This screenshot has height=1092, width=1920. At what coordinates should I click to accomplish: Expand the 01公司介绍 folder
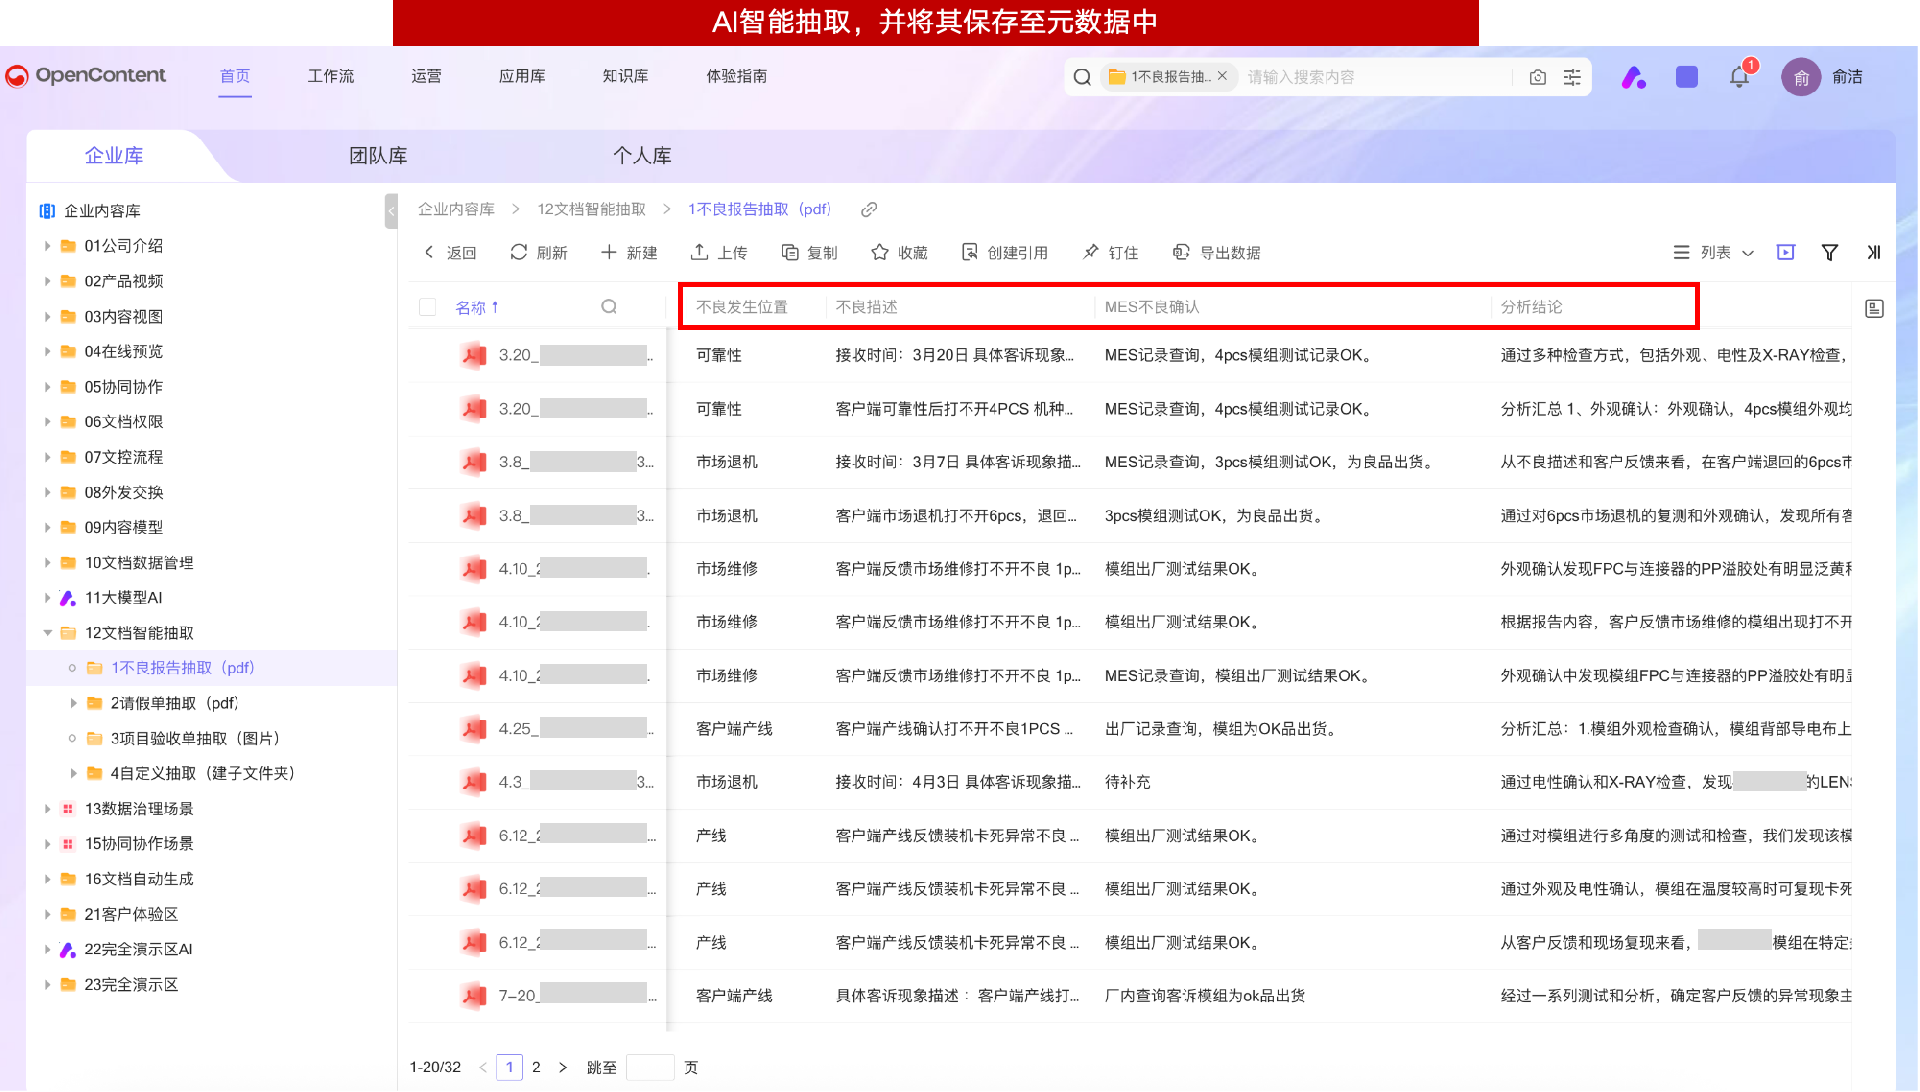point(47,246)
